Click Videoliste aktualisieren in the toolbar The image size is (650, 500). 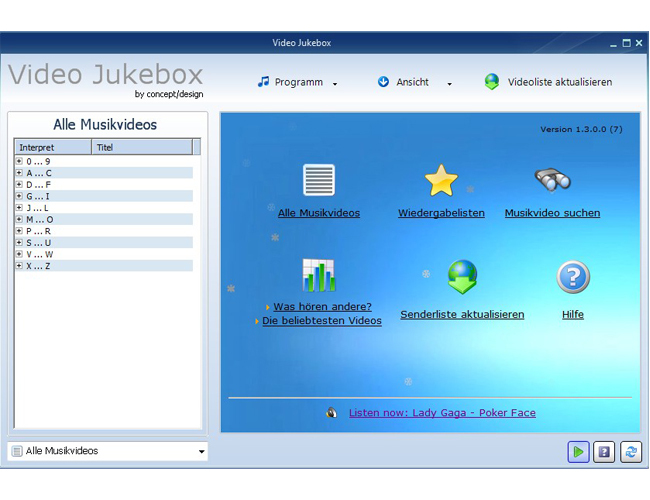tap(560, 82)
